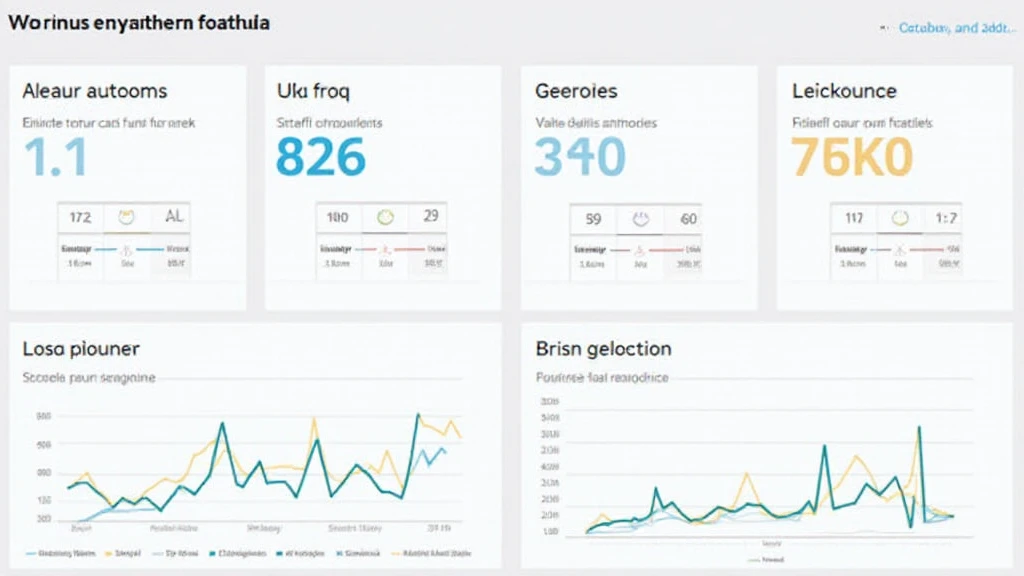The height and width of the screenshot is (576, 1024).
Task: Select the 826 value in Uki froq card
Action: (x=320, y=156)
